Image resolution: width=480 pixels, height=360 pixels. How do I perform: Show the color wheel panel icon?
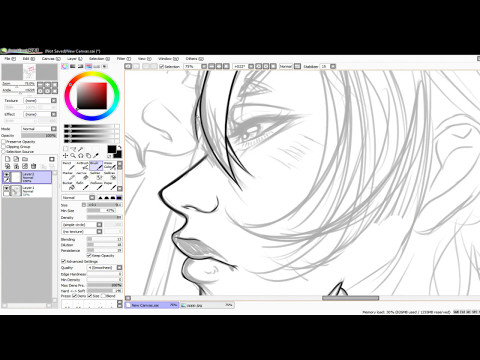(x=65, y=66)
